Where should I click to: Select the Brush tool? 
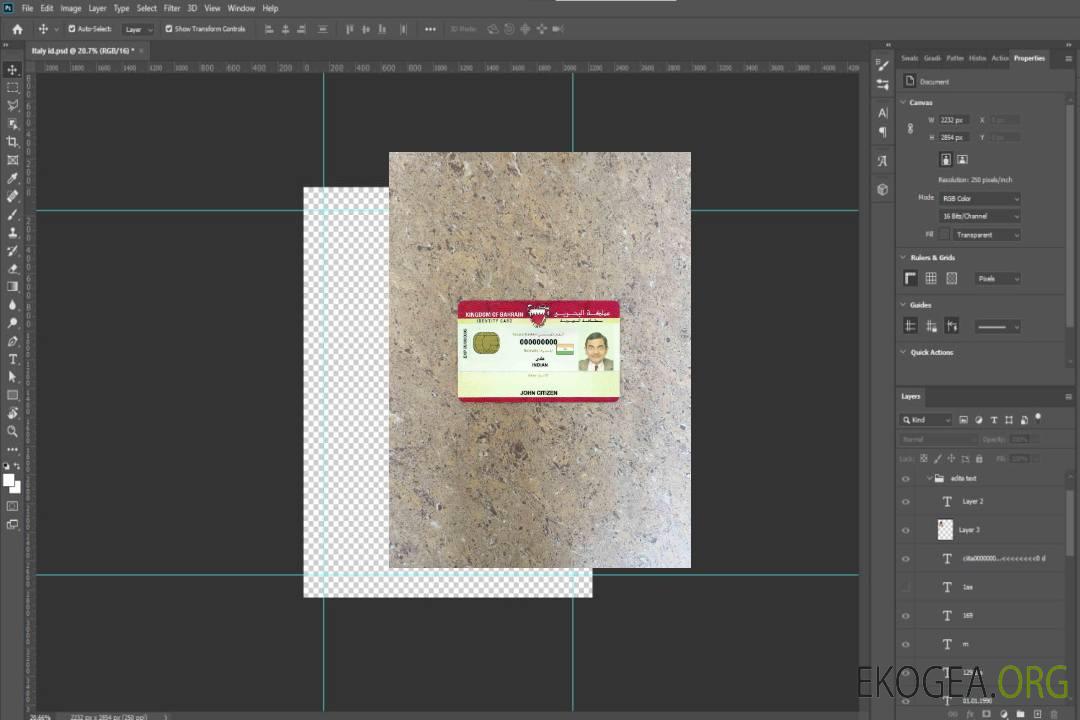pos(12,214)
